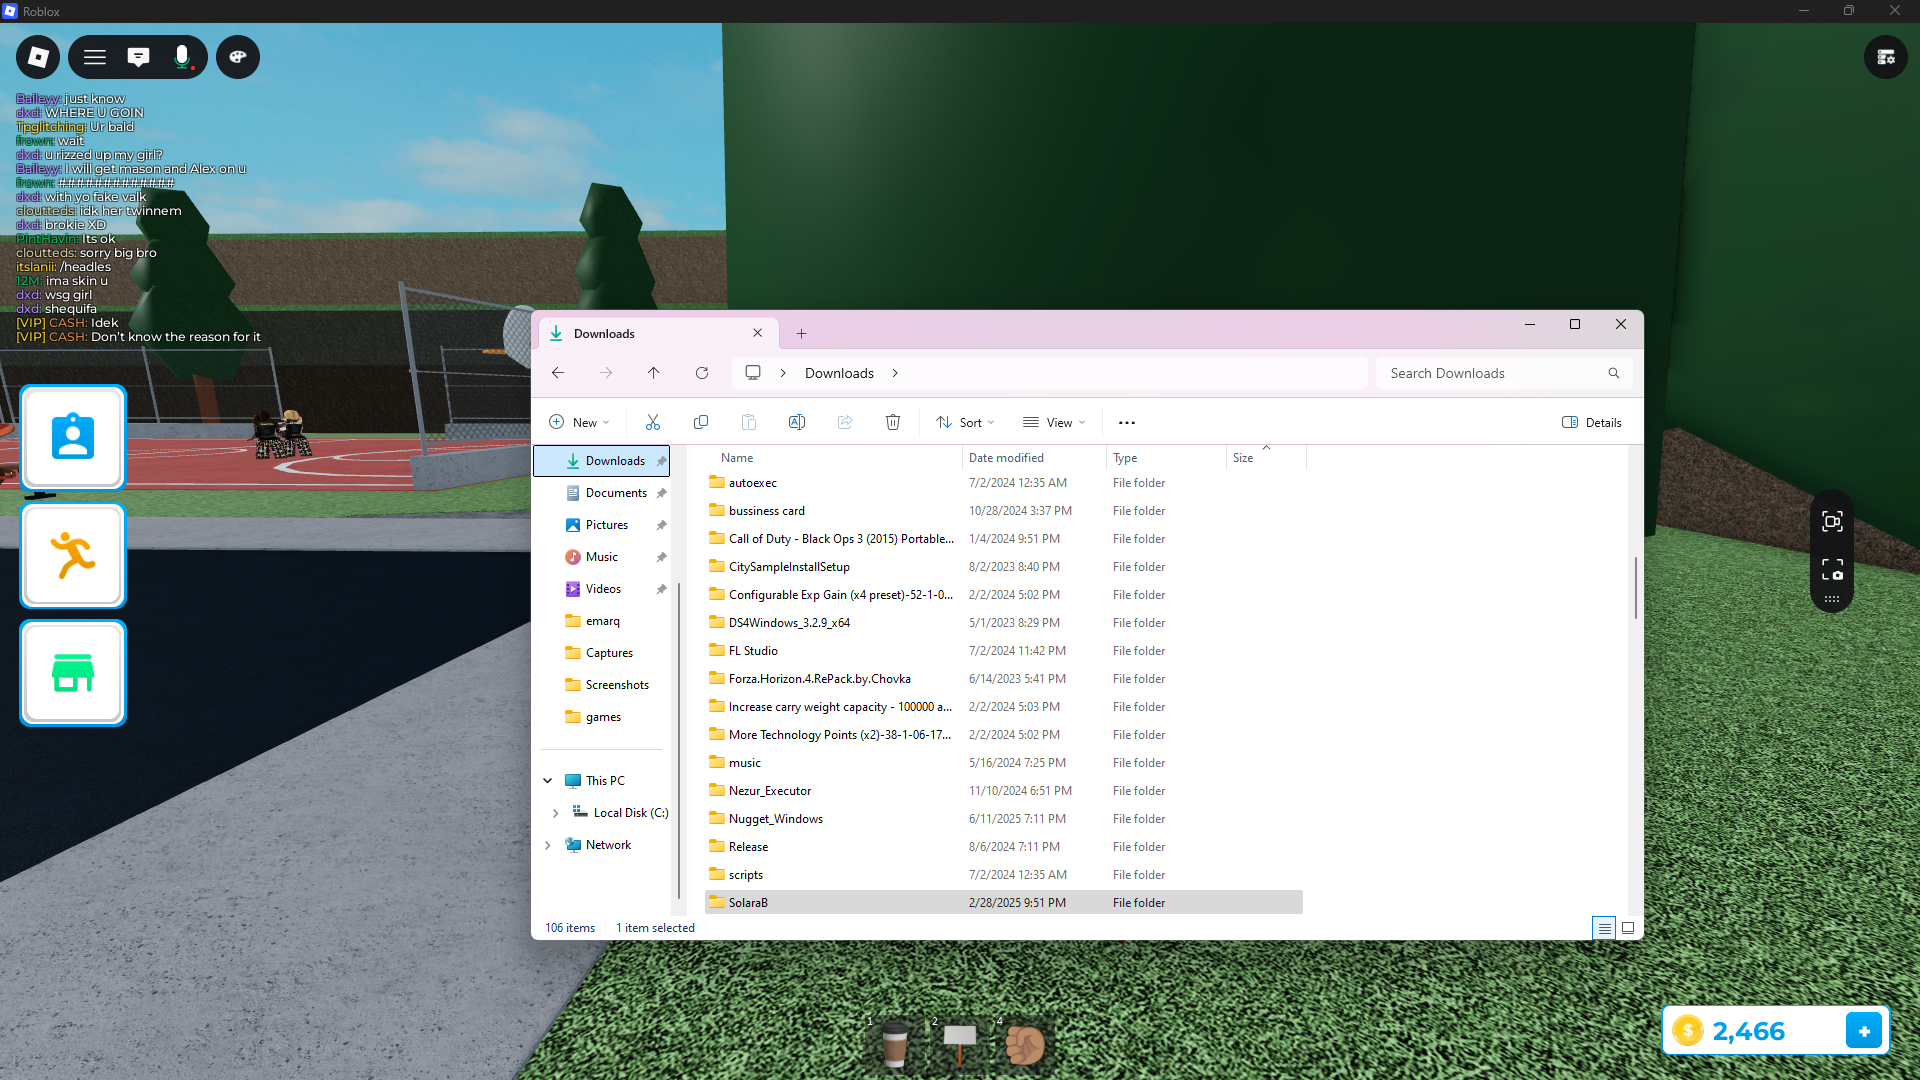Open the View dropdown

1054,422
